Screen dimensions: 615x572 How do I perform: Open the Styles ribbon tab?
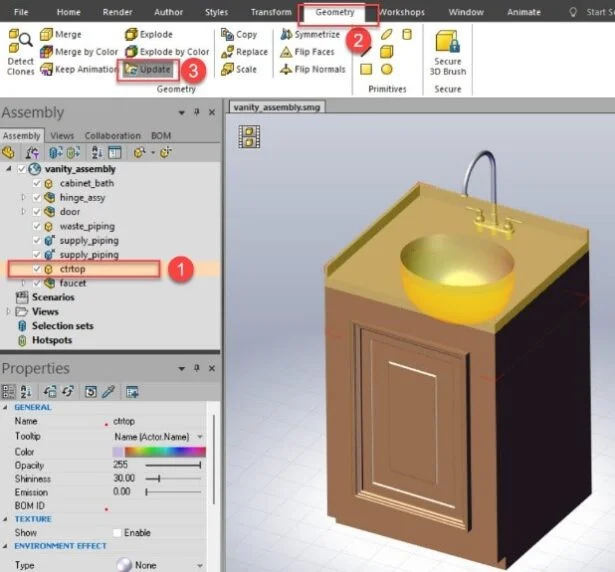217,12
